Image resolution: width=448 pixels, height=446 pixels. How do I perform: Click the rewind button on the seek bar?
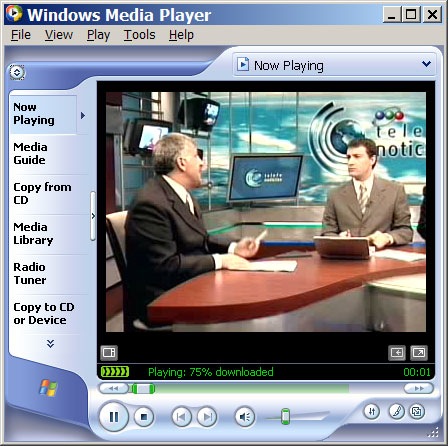(113, 388)
